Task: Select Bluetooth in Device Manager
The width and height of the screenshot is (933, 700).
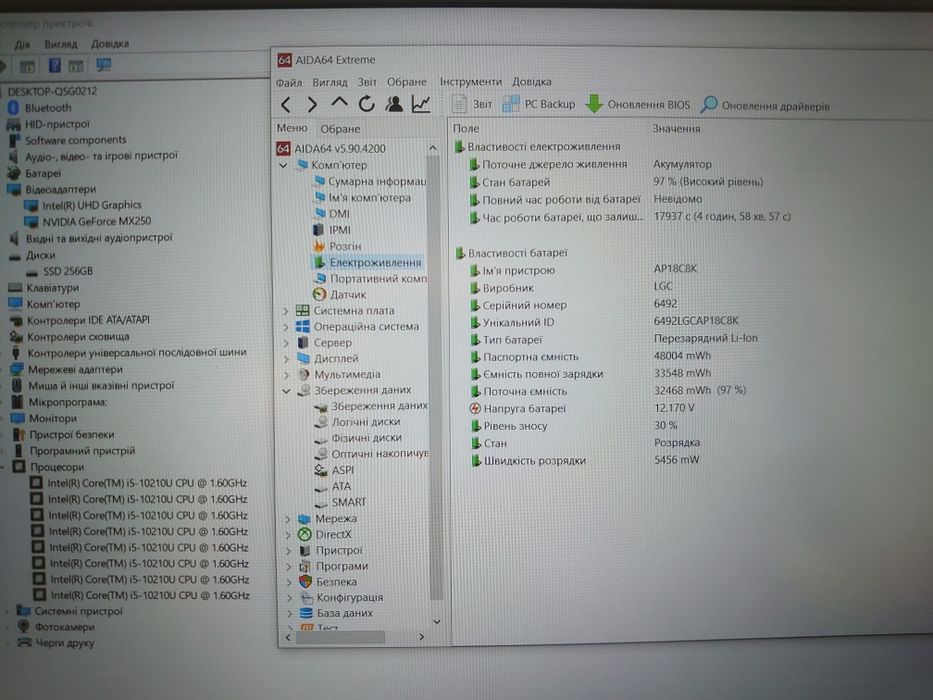Action: click(x=40, y=108)
